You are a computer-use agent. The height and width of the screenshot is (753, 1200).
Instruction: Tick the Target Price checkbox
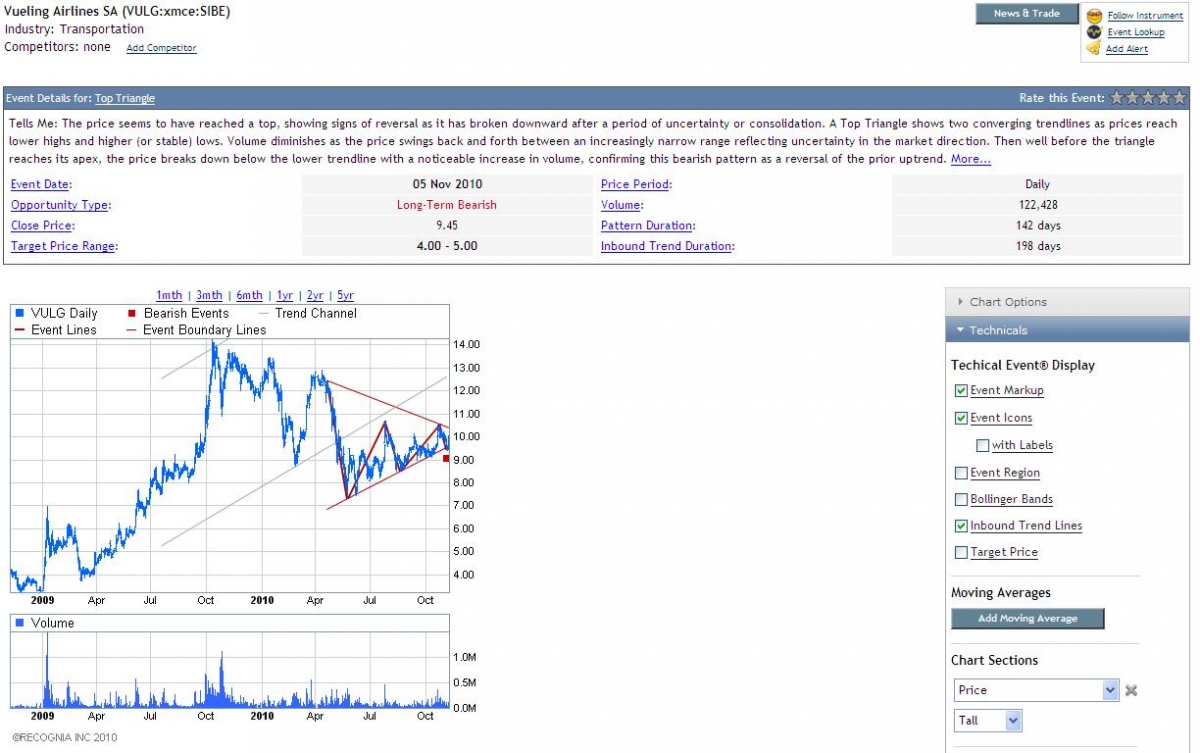(961, 553)
